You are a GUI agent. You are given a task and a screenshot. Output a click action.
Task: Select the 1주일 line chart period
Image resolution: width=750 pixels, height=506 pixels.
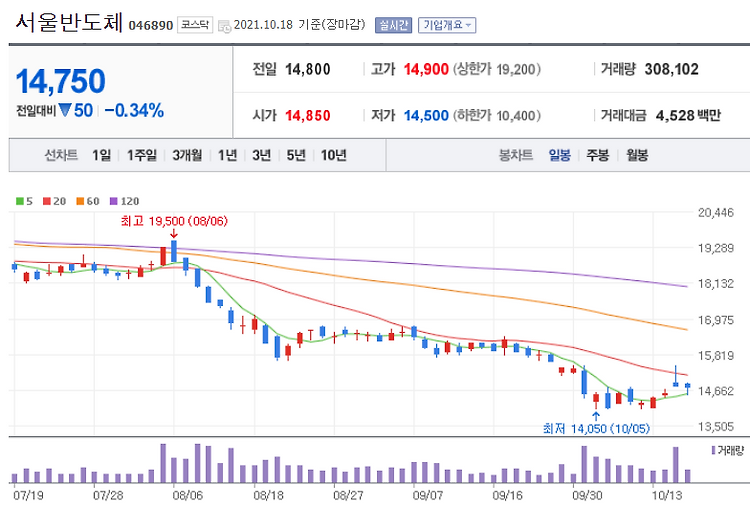142,155
